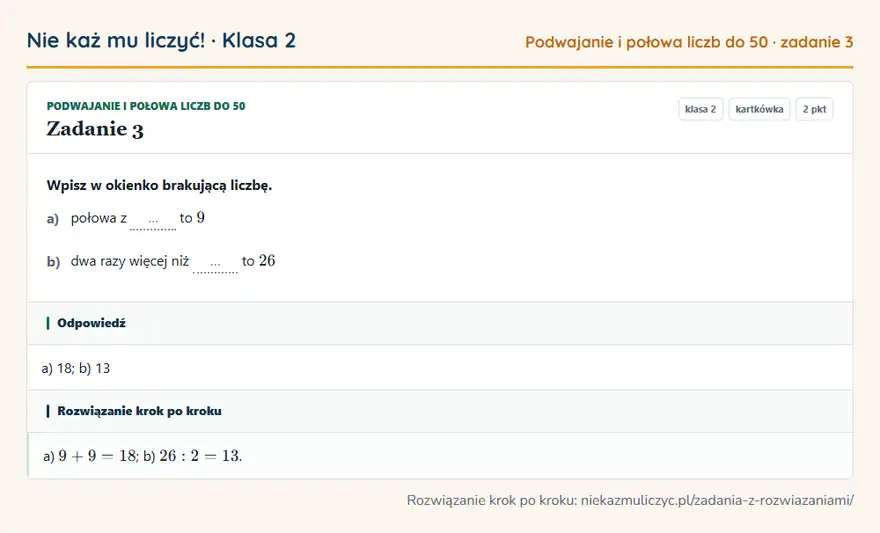This screenshot has height=533, width=880.
Task: Click 'Podwajanie i połowa liczb do 50 · zadanie 3'
Action: [x=689, y=42]
